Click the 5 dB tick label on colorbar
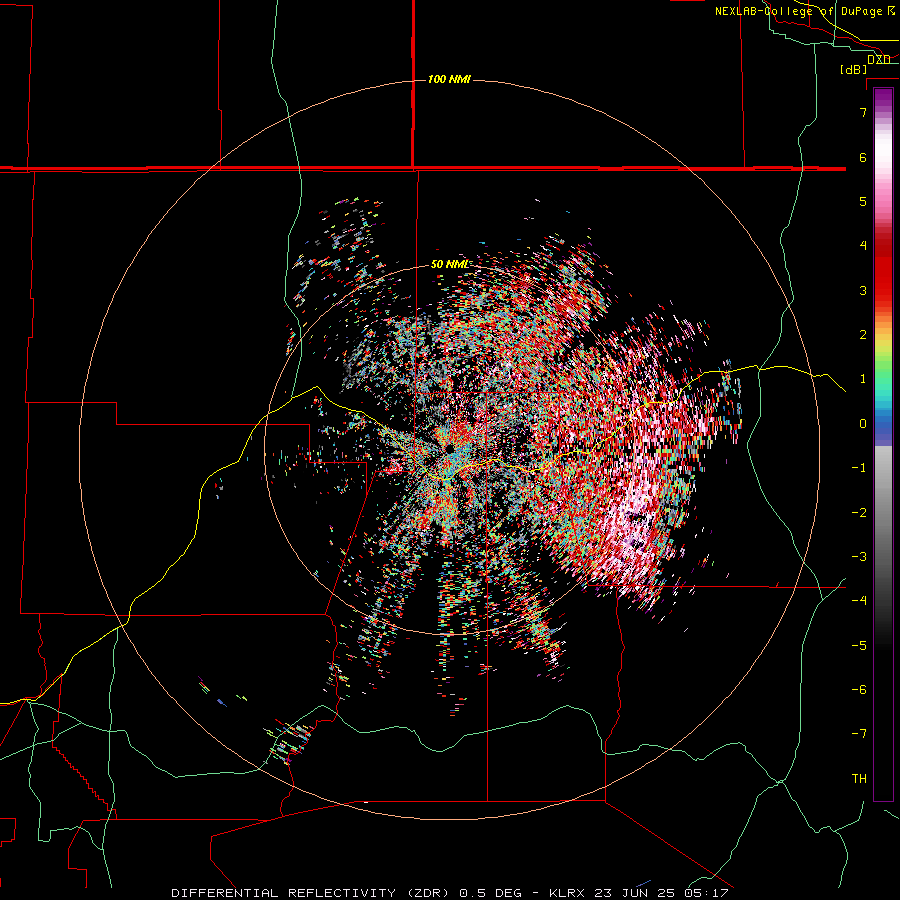This screenshot has height=900, width=900. [x=863, y=201]
